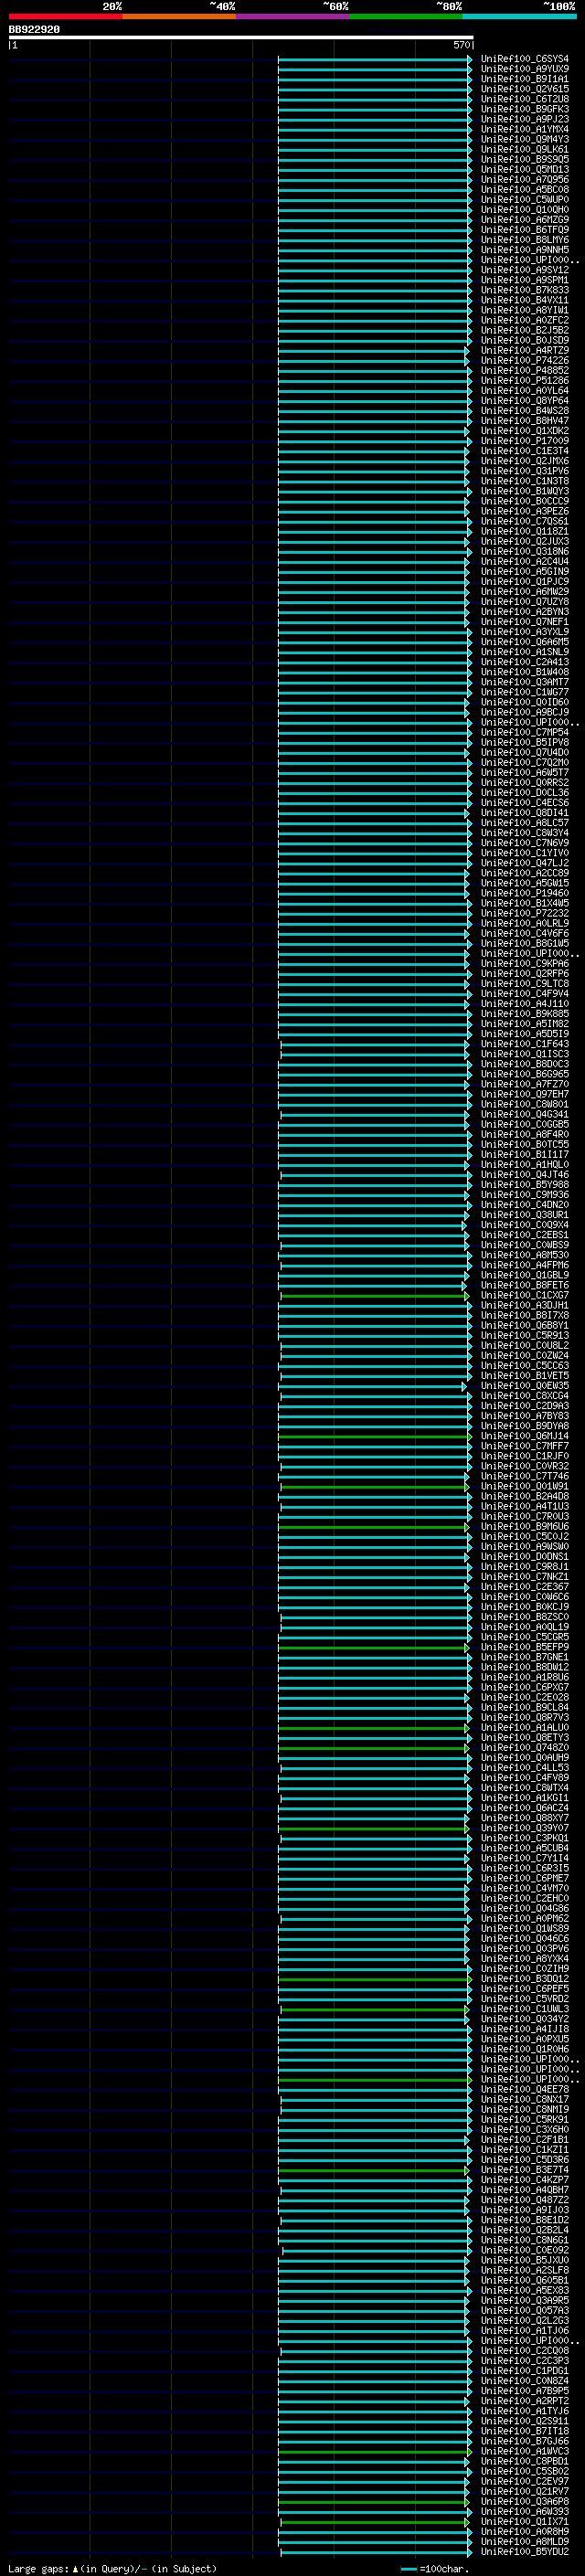Select the UniRef100_B4VX11 label
The height and width of the screenshot is (2576, 585).
pos(524,300)
